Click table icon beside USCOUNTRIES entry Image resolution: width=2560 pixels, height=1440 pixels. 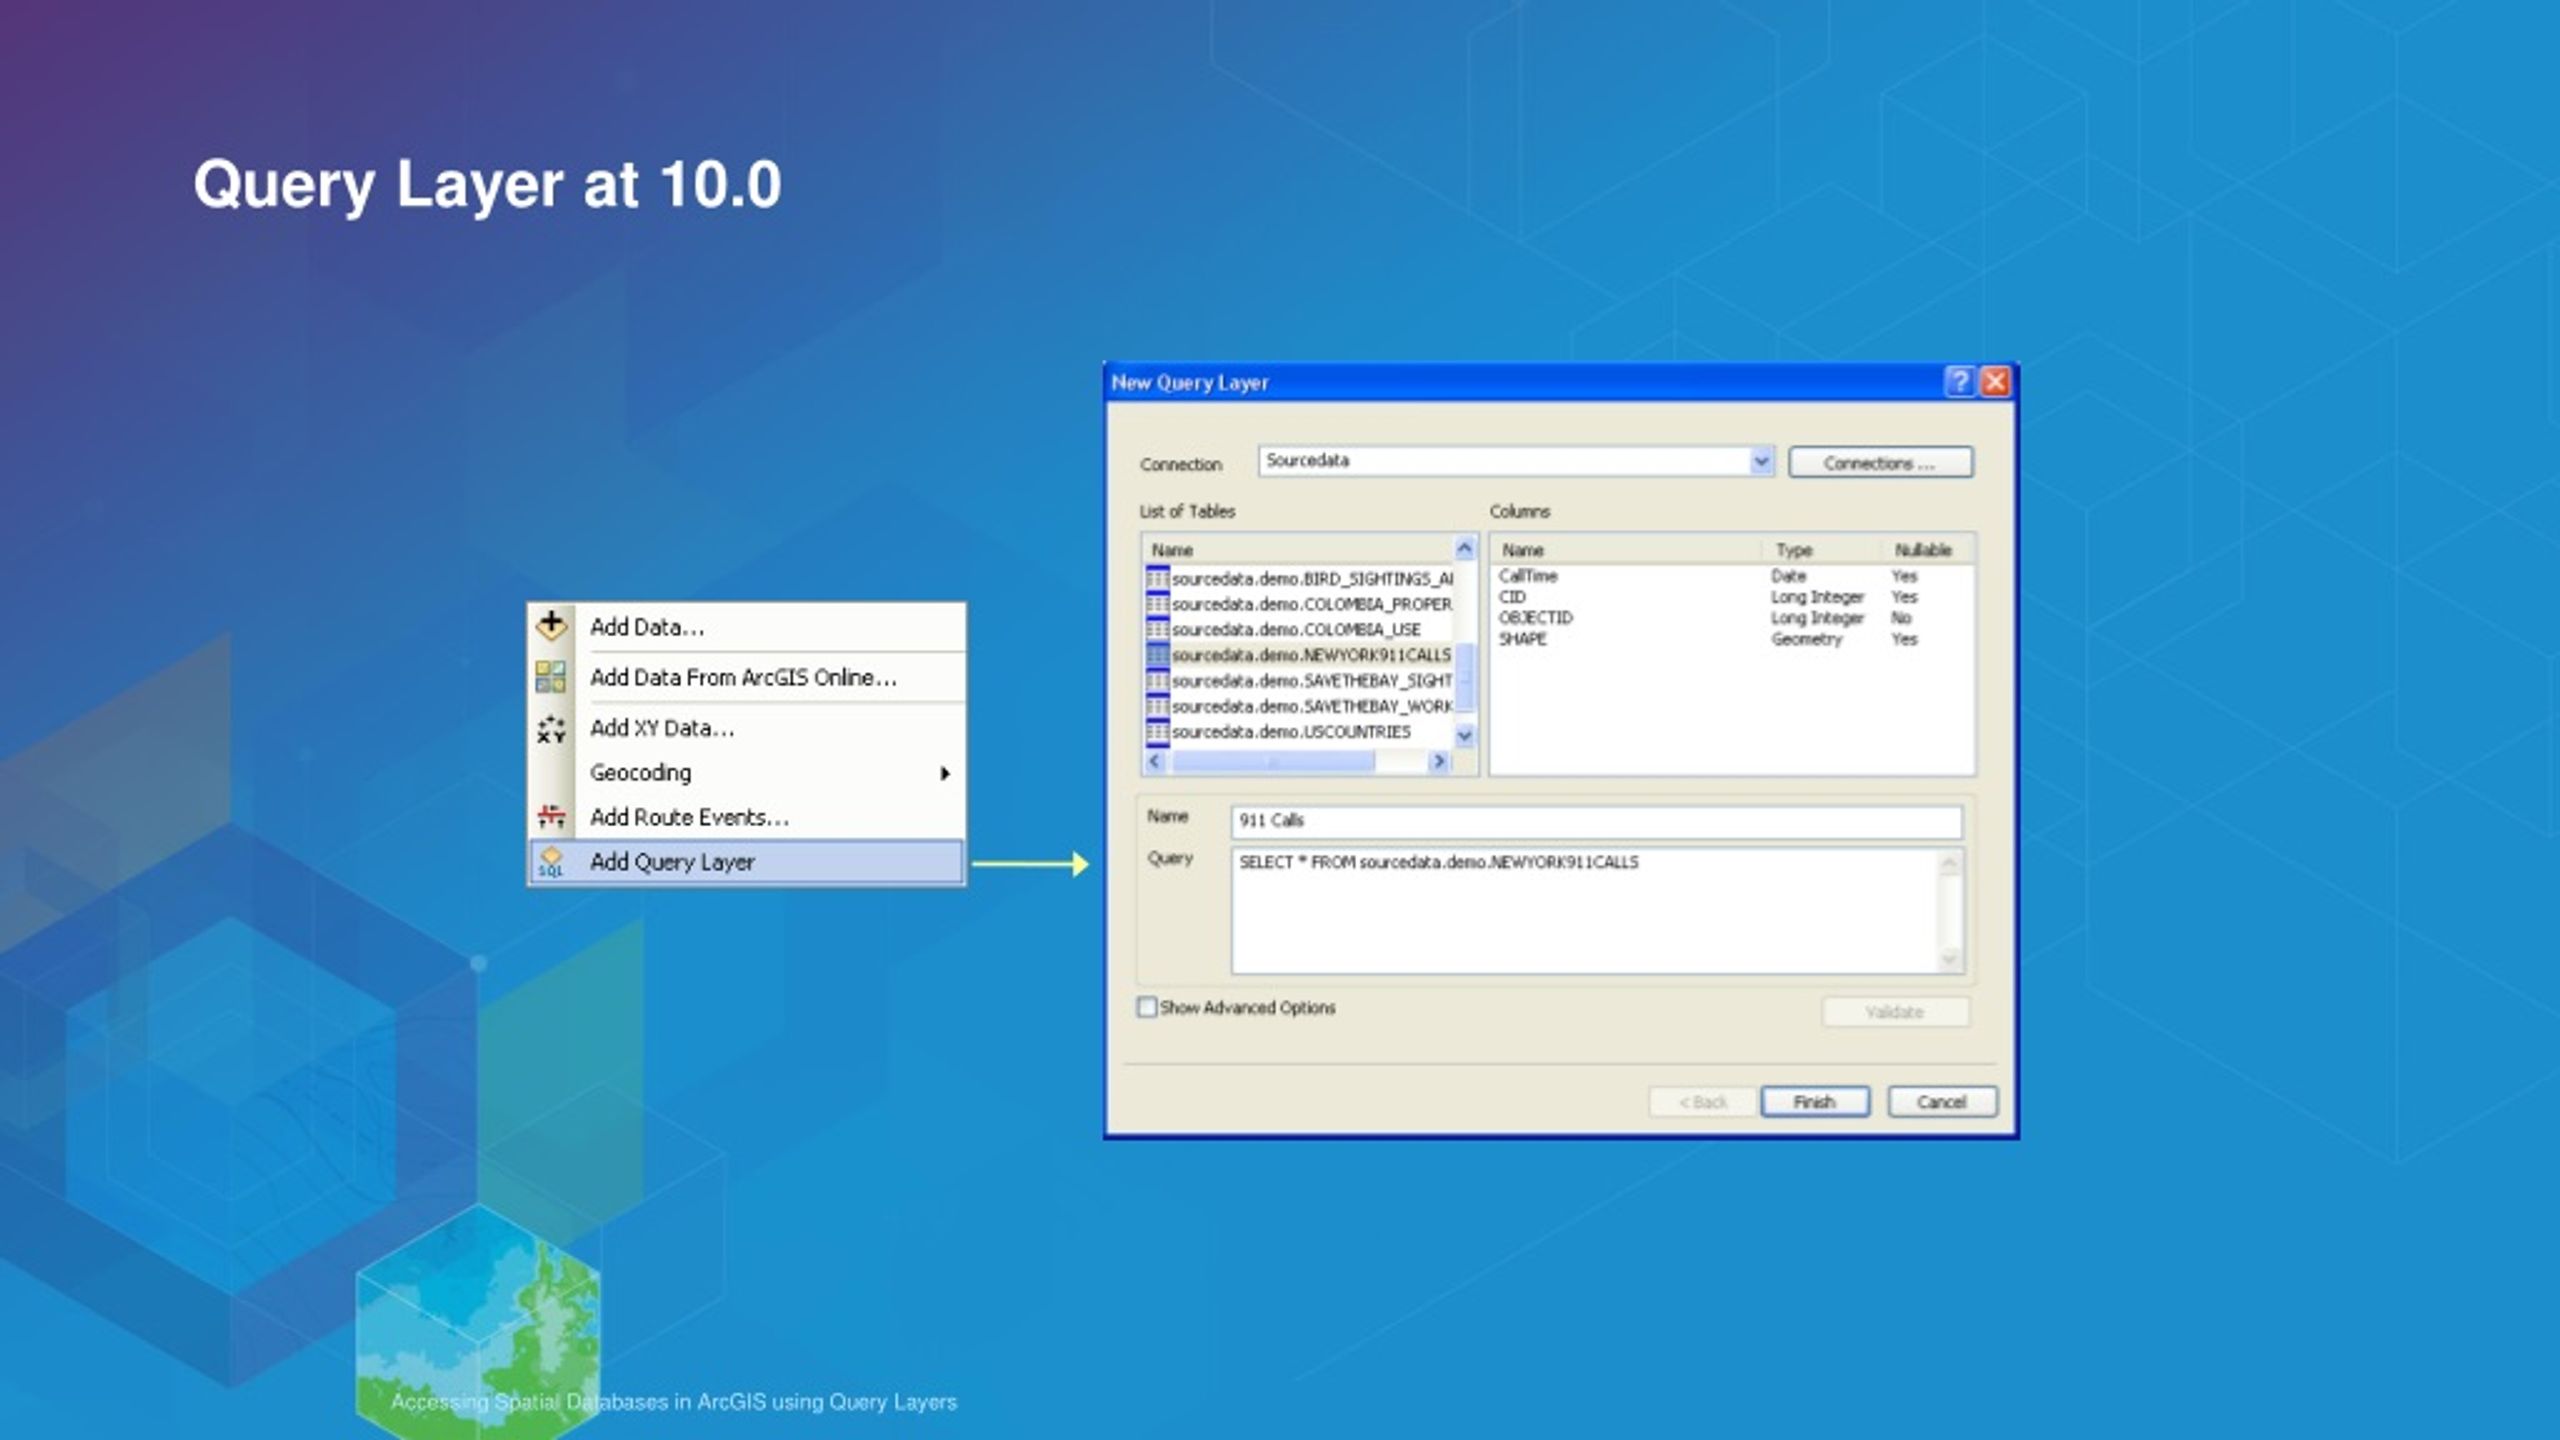(x=1157, y=732)
